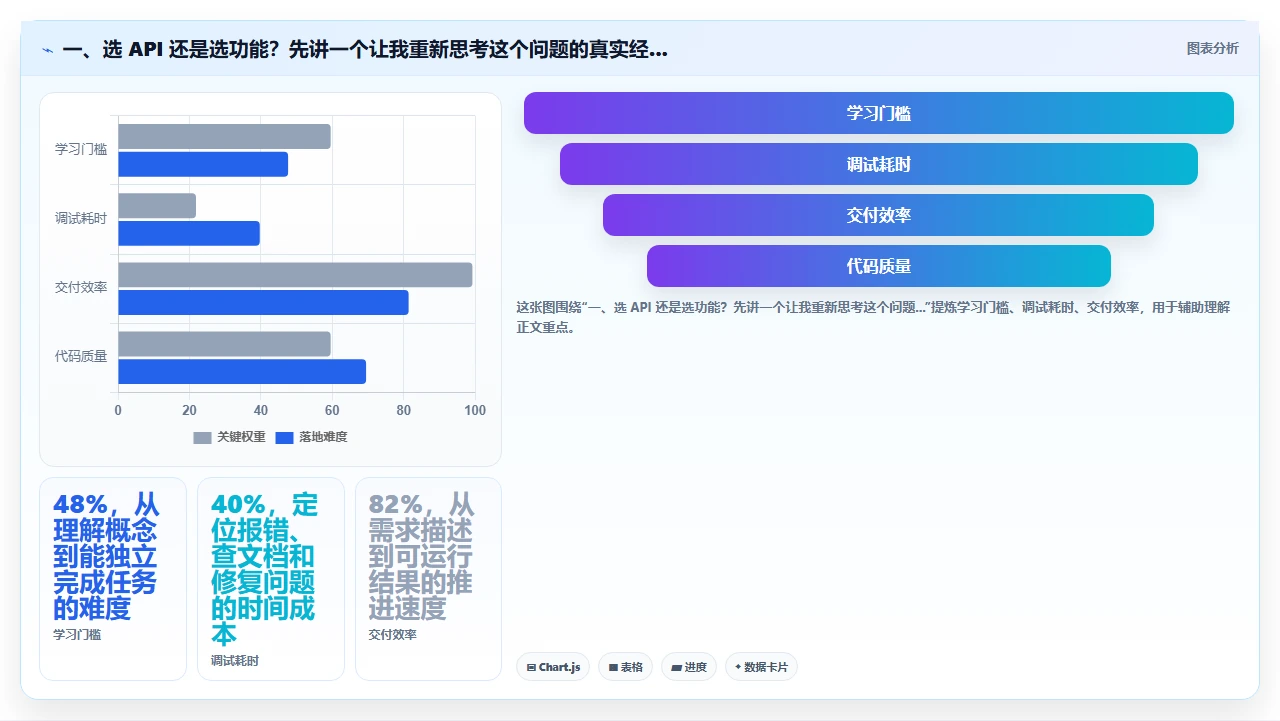This screenshot has height=721, width=1280.
Task: Click the 调试耗时 axis label
Action: 81,218
